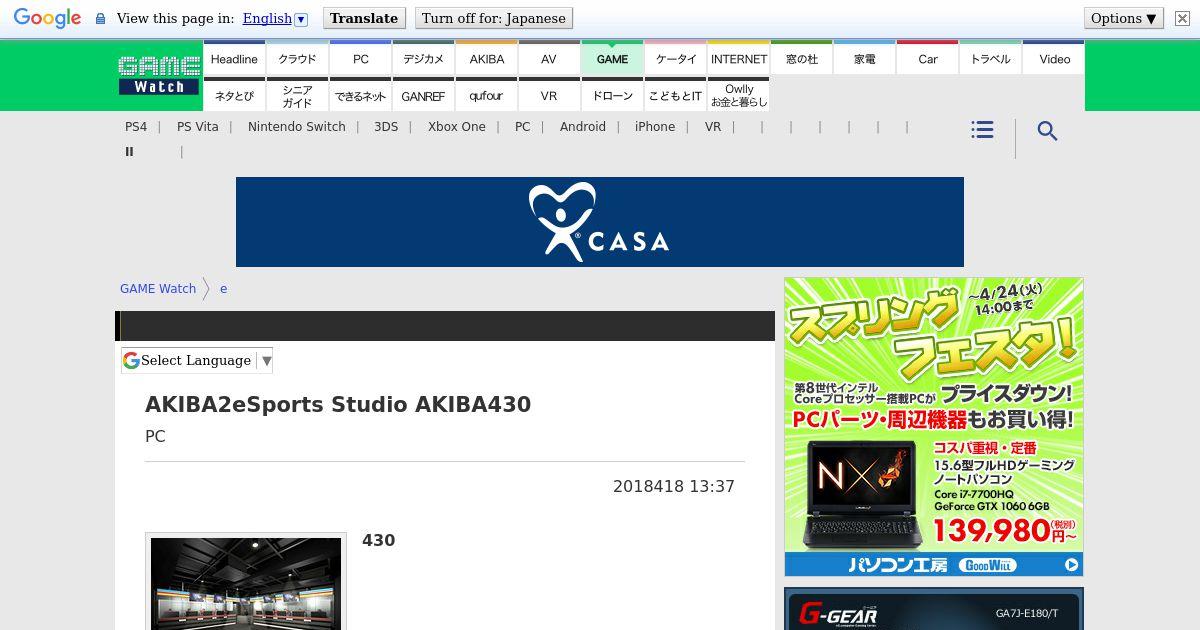1200x630 pixels.
Task: Click the search magnifier icon
Action: 1047,131
